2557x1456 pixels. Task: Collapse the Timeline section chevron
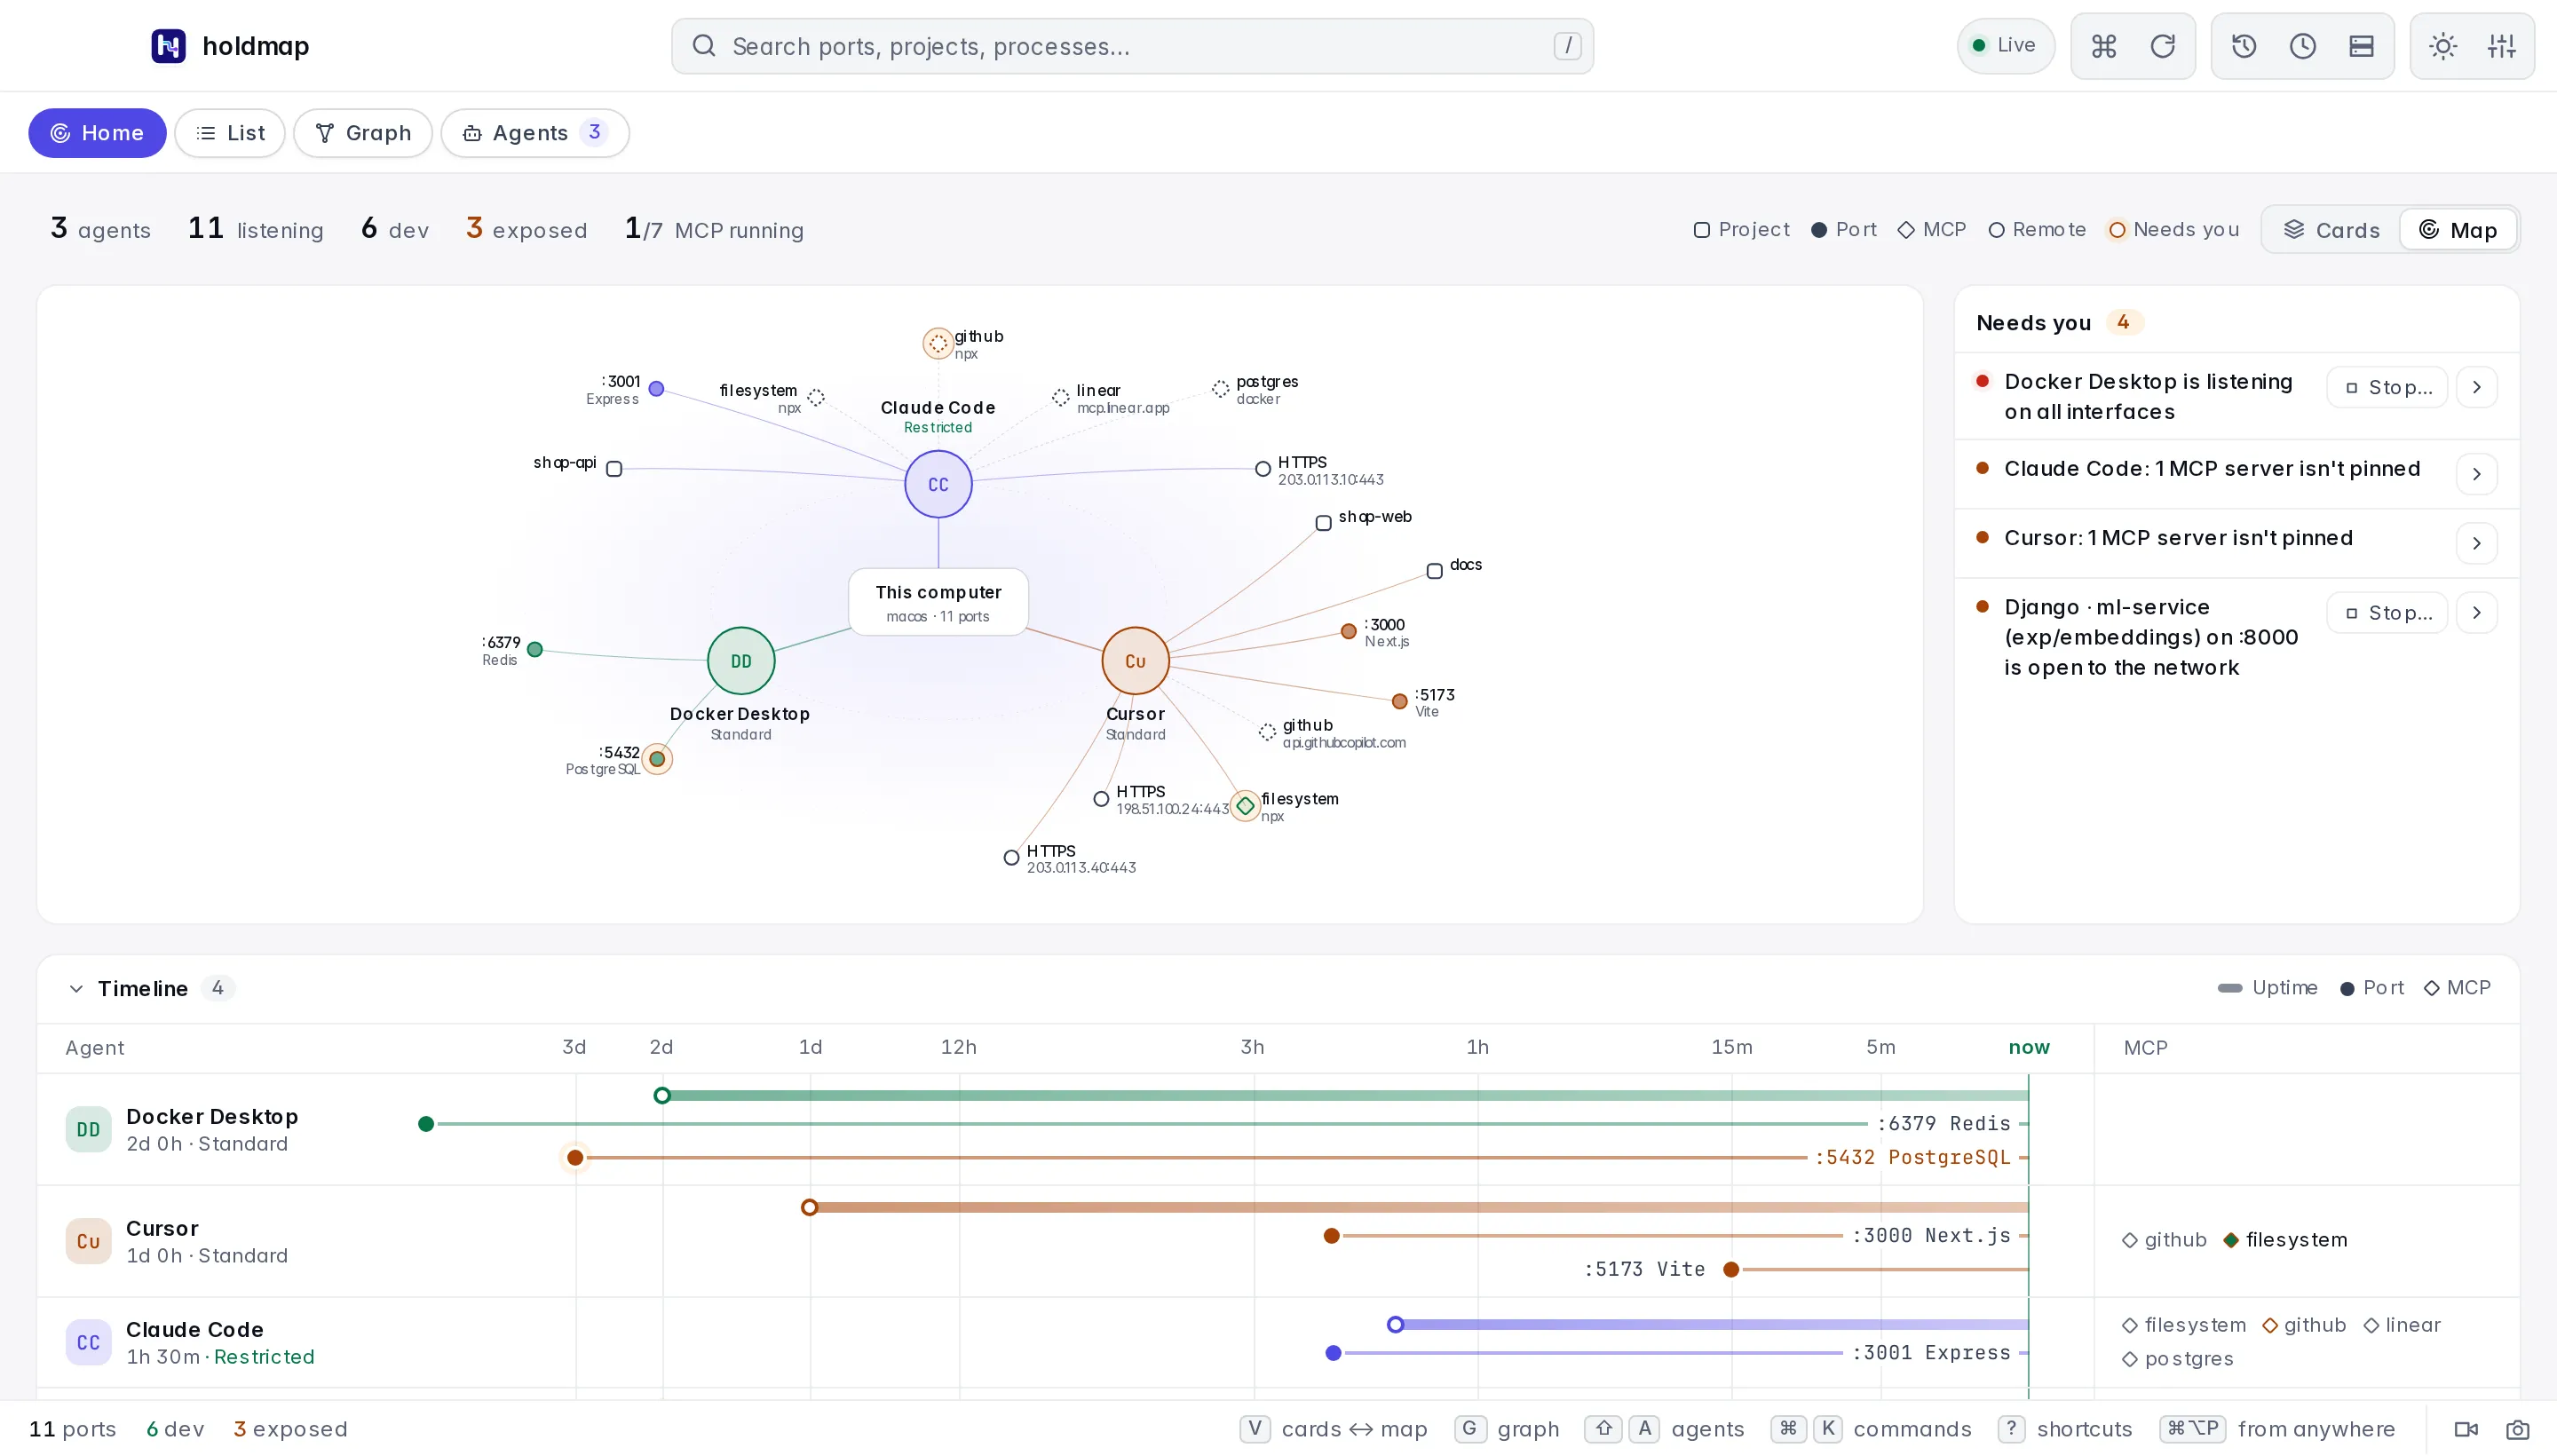click(x=76, y=989)
